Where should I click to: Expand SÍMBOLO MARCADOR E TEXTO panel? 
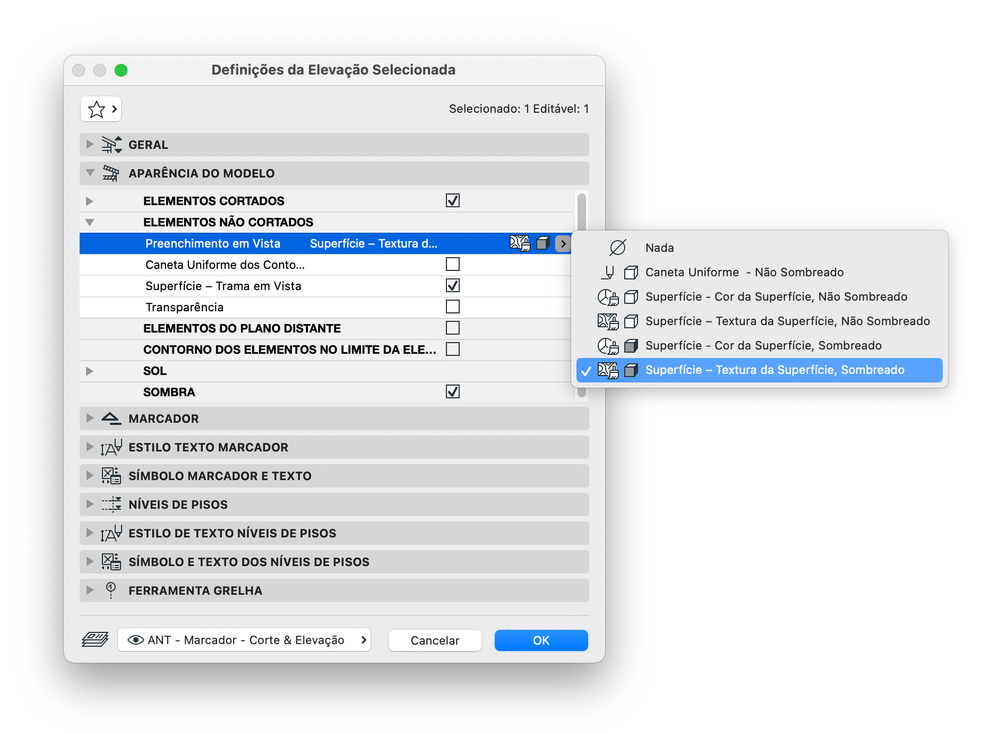coord(90,475)
